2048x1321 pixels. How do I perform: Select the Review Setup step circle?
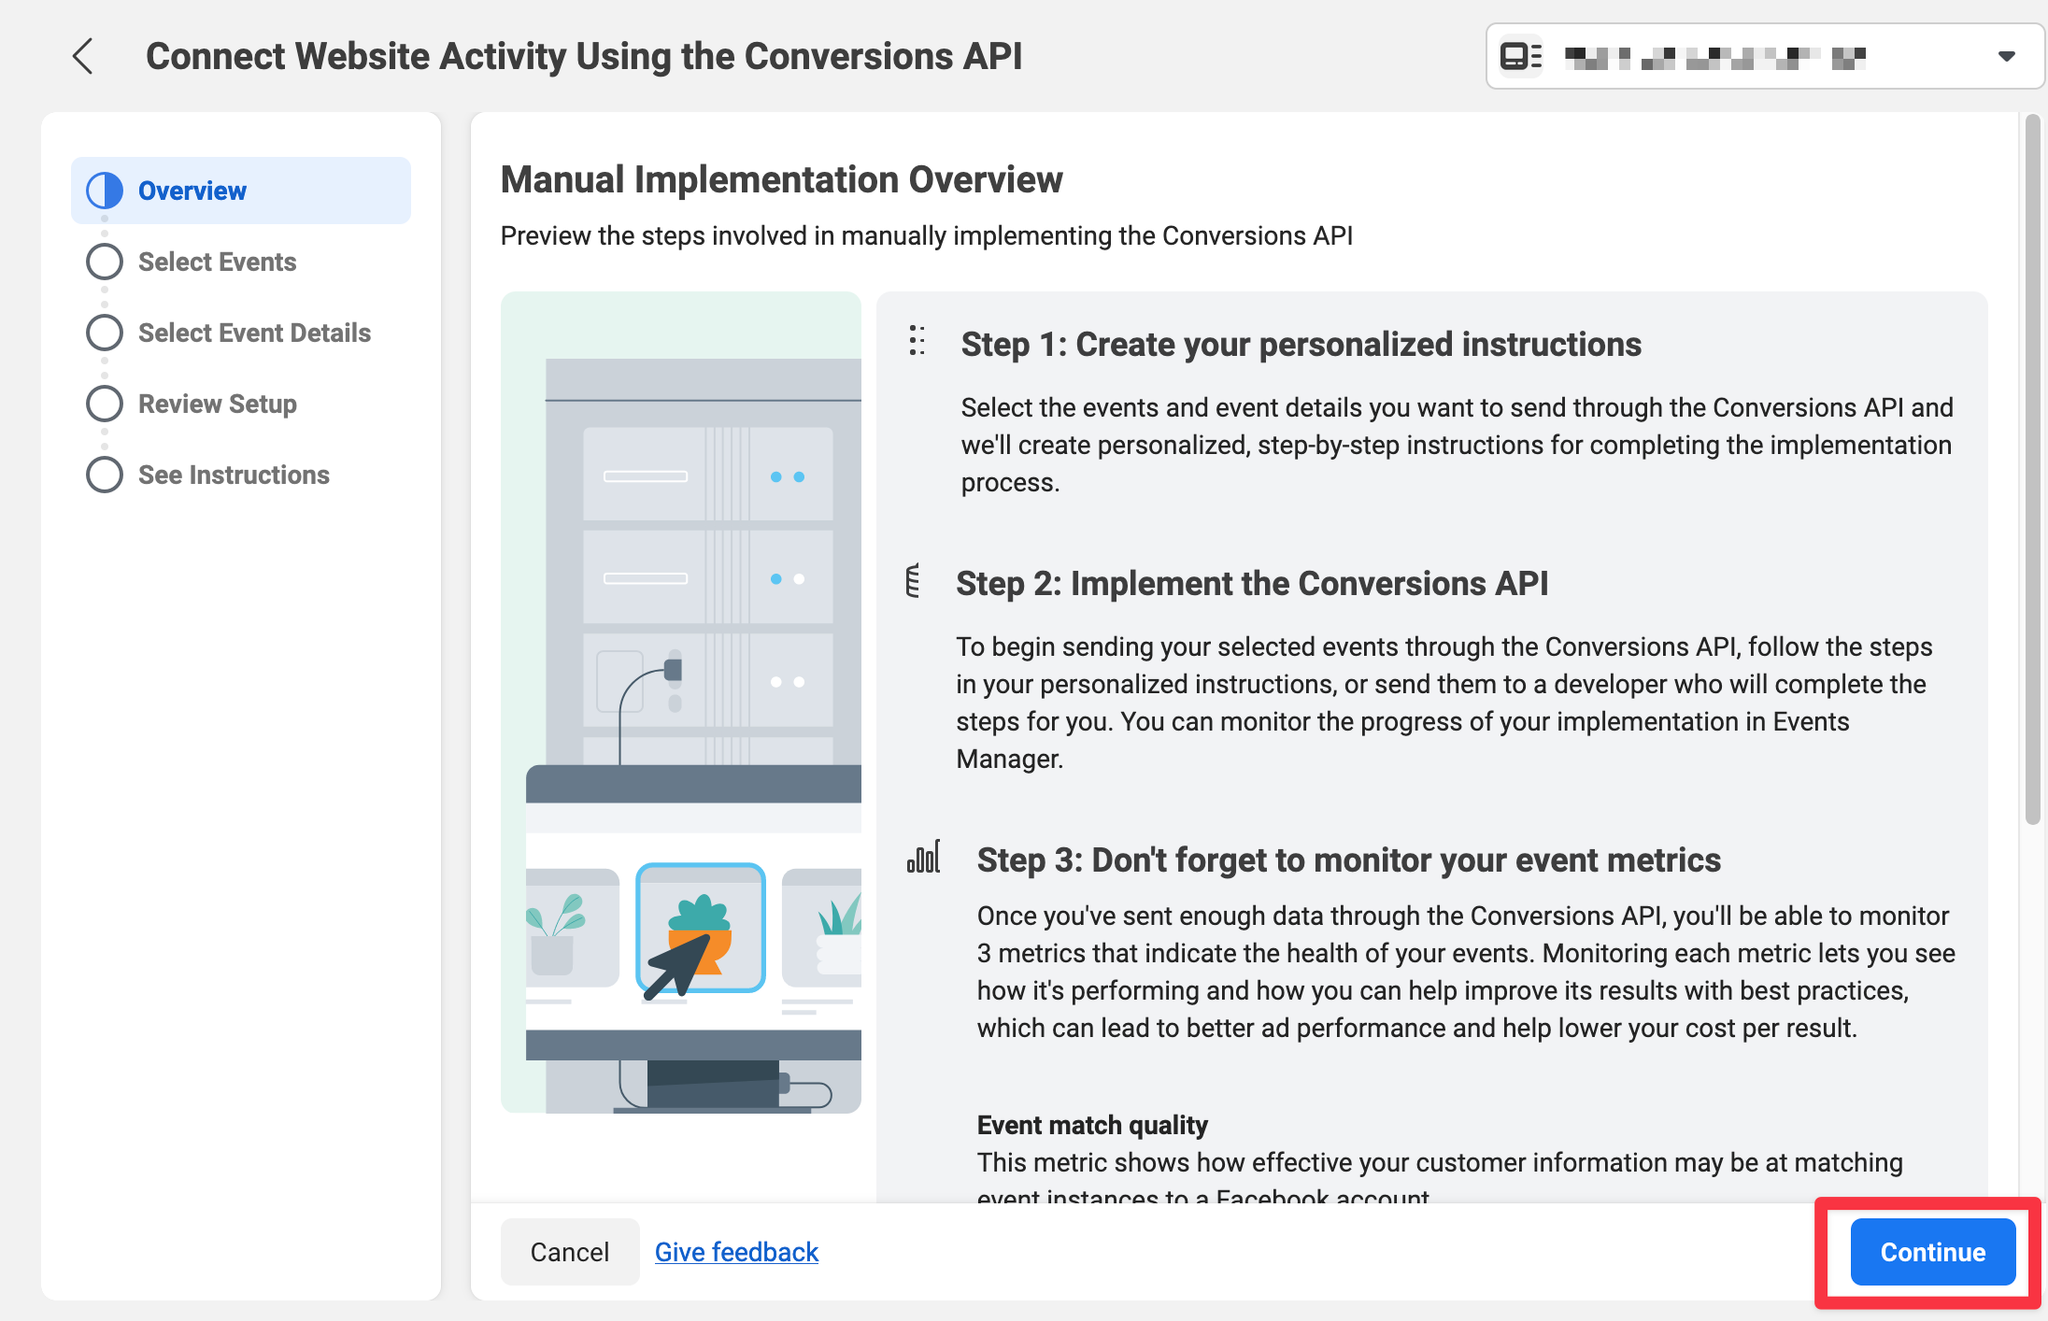[105, 403]
